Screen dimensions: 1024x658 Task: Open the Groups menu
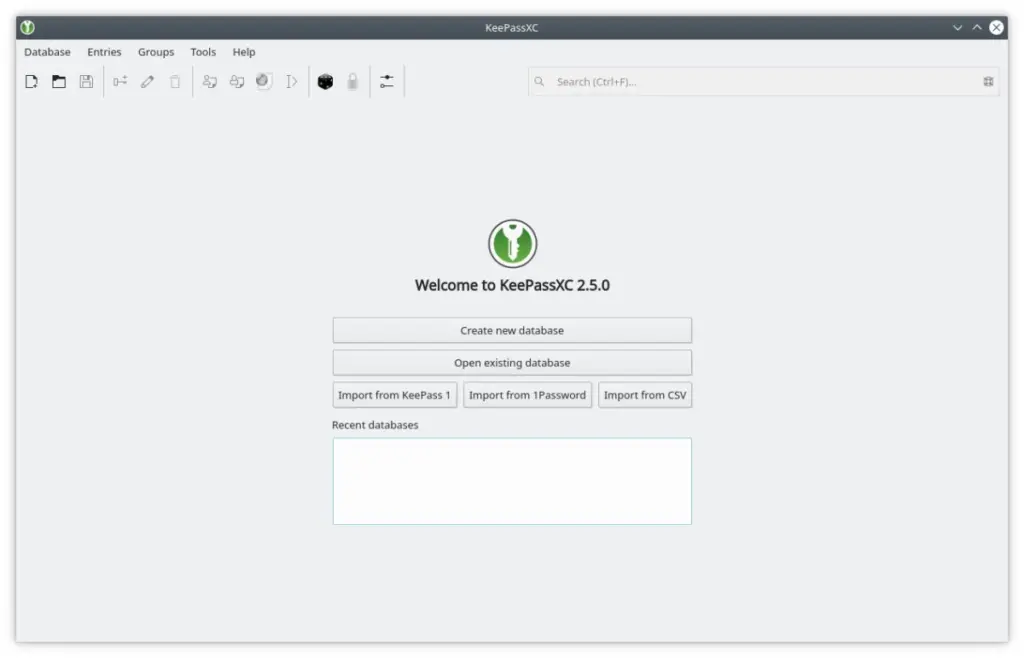(156, 52)
